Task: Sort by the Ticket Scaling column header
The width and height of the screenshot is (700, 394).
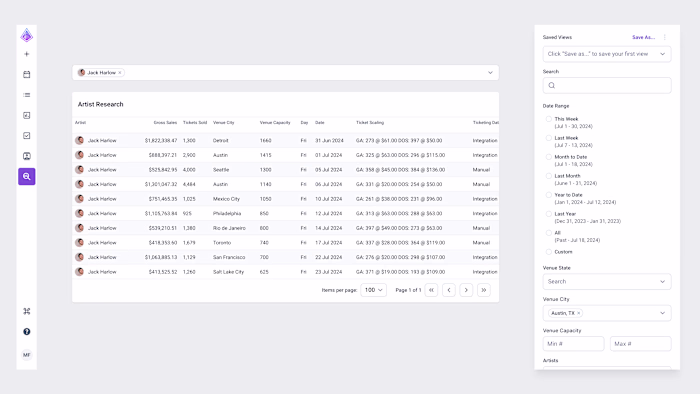Action: click(x=370, y=123)
